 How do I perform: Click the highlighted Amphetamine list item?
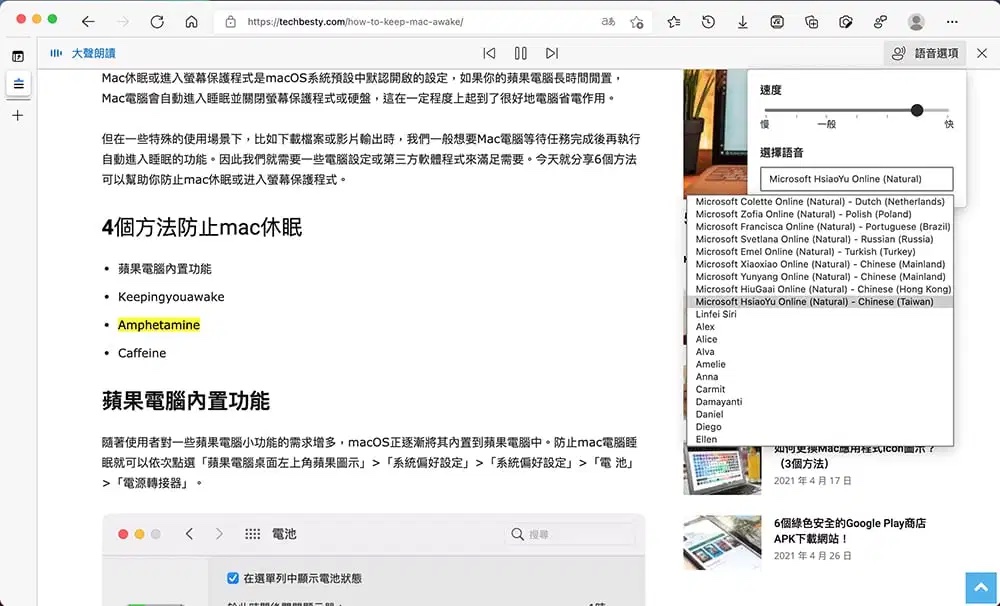coord(159,325)
